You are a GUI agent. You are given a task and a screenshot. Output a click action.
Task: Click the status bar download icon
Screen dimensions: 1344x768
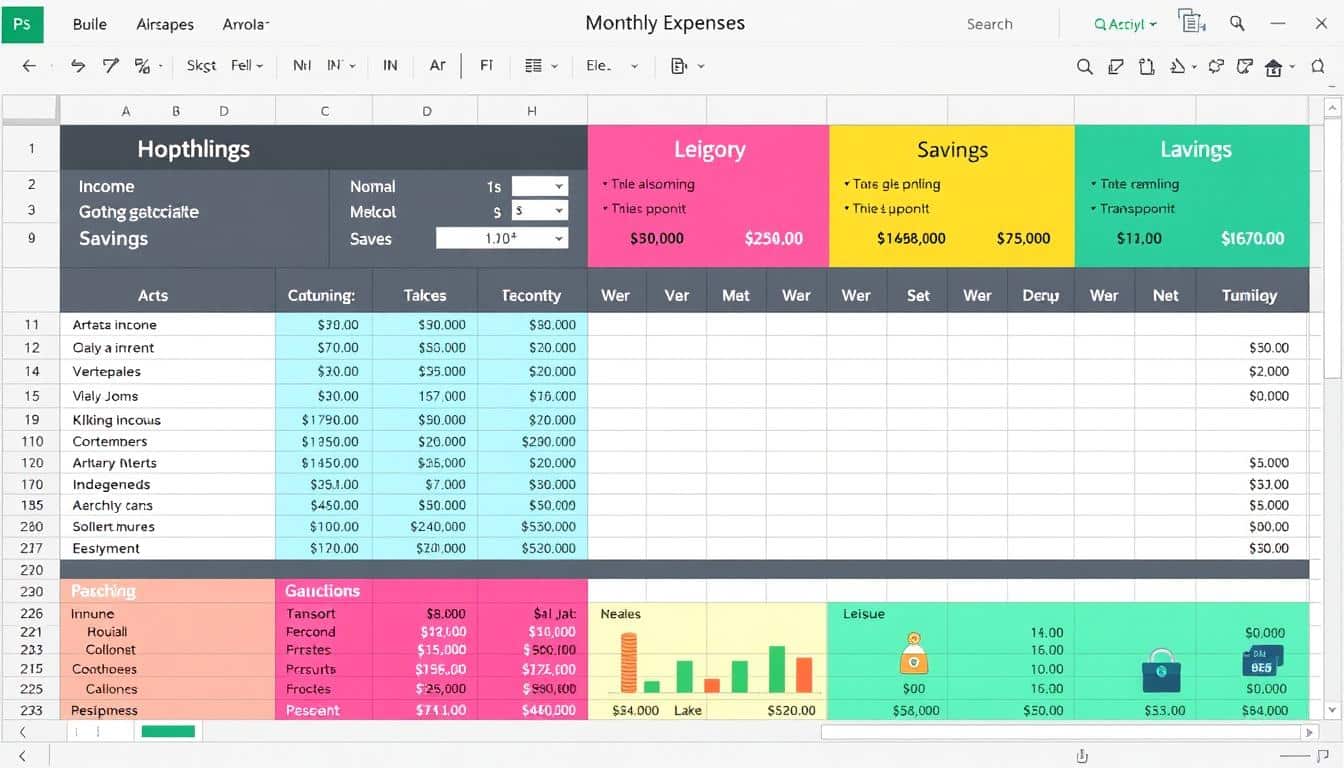(x=1082, y=758)
